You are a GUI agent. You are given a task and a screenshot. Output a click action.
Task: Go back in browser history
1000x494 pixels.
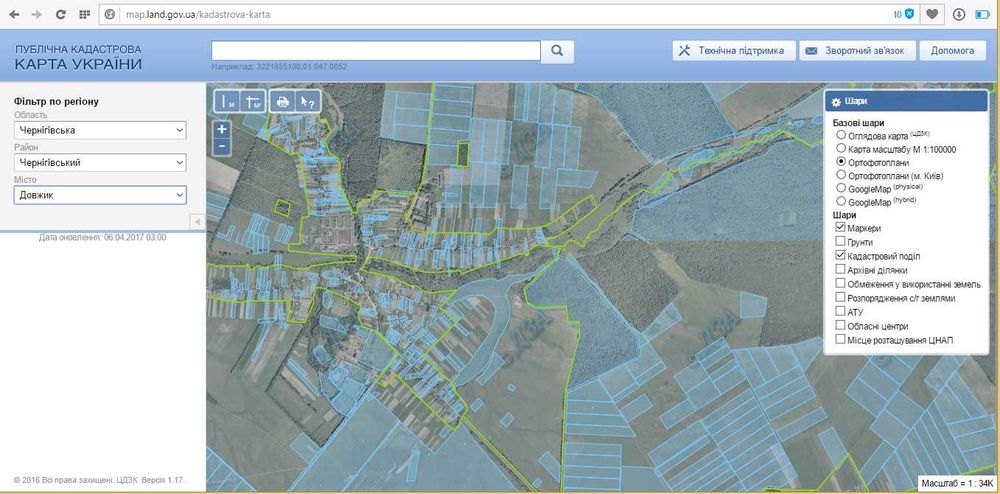14,14
